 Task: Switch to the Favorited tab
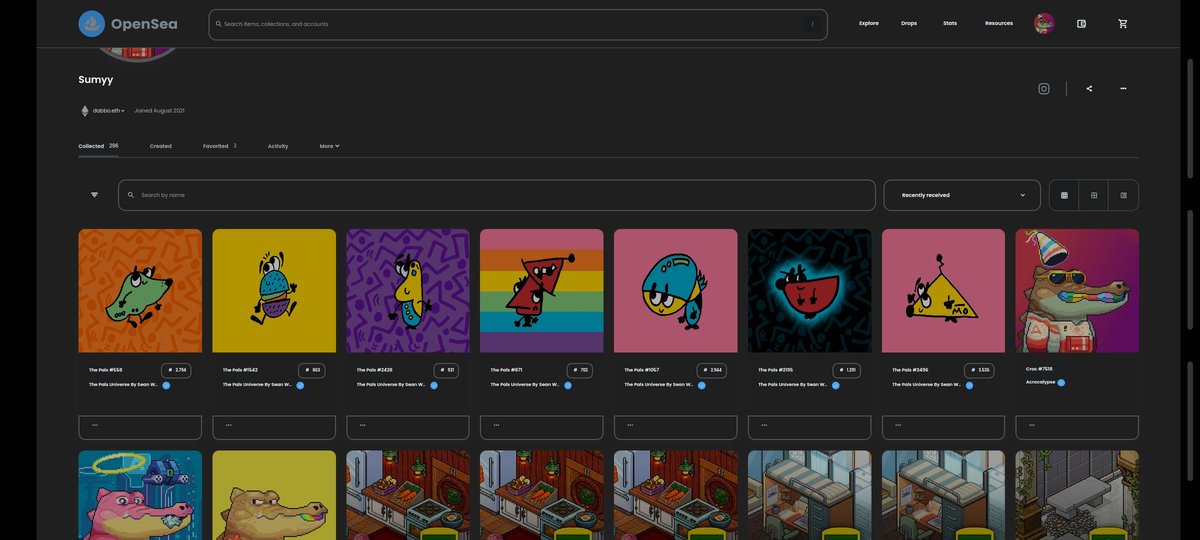[x=220, y=146]
